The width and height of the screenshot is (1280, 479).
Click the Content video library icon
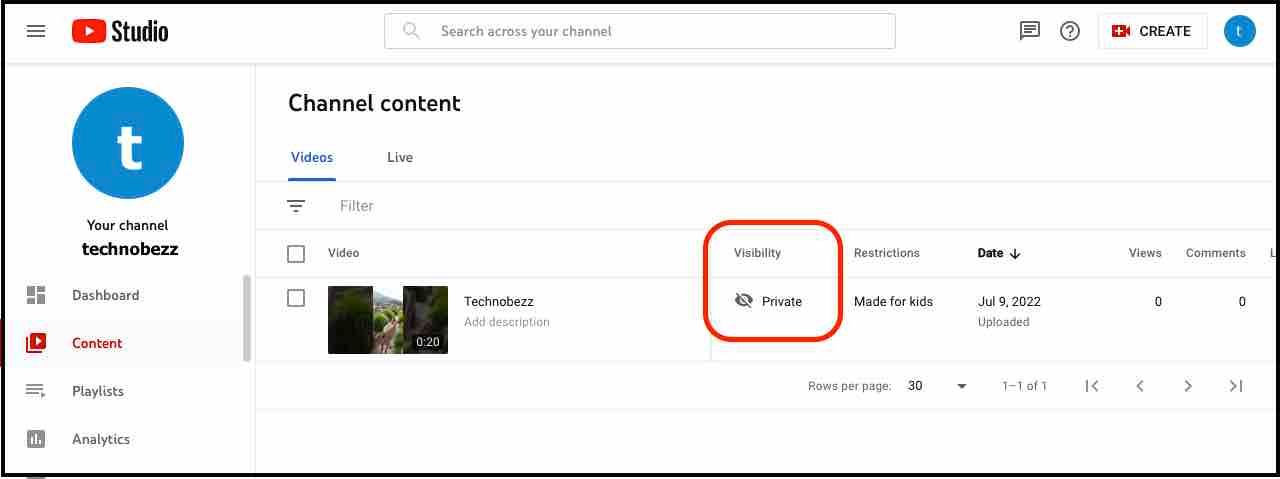pyautogui.click(x=36, y=343)
